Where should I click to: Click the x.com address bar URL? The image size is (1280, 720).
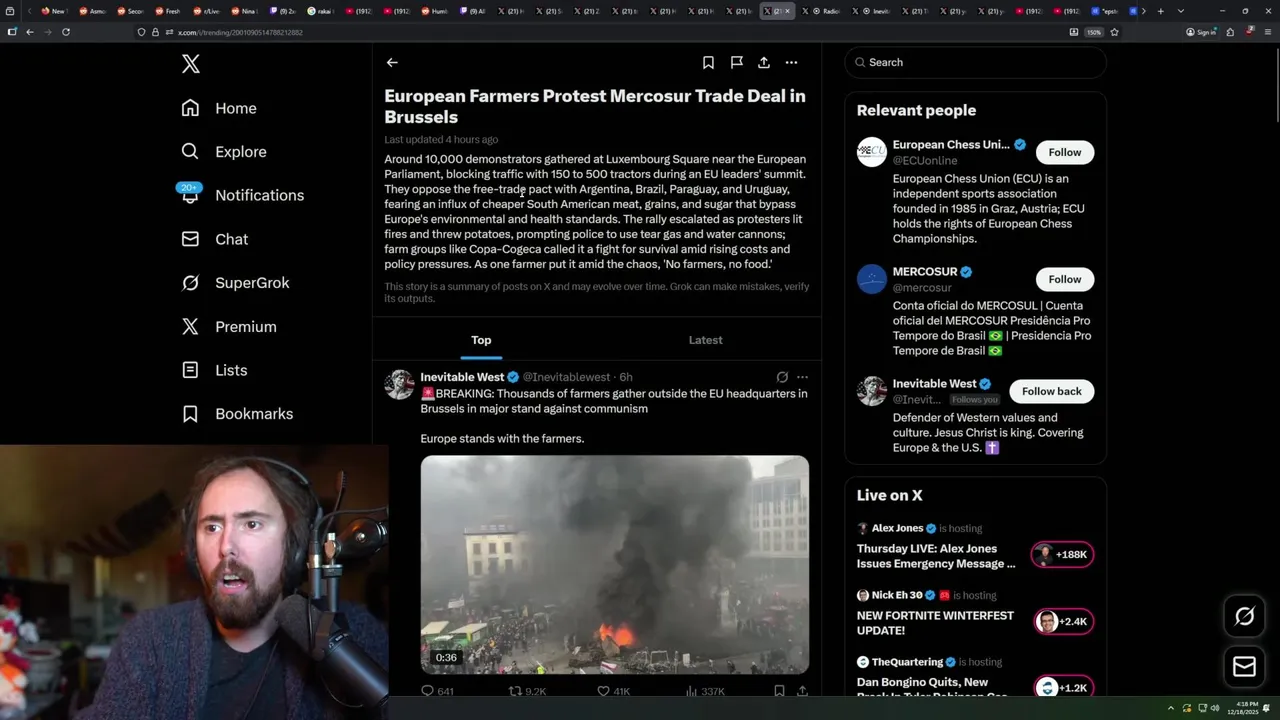tap(240, 32)
